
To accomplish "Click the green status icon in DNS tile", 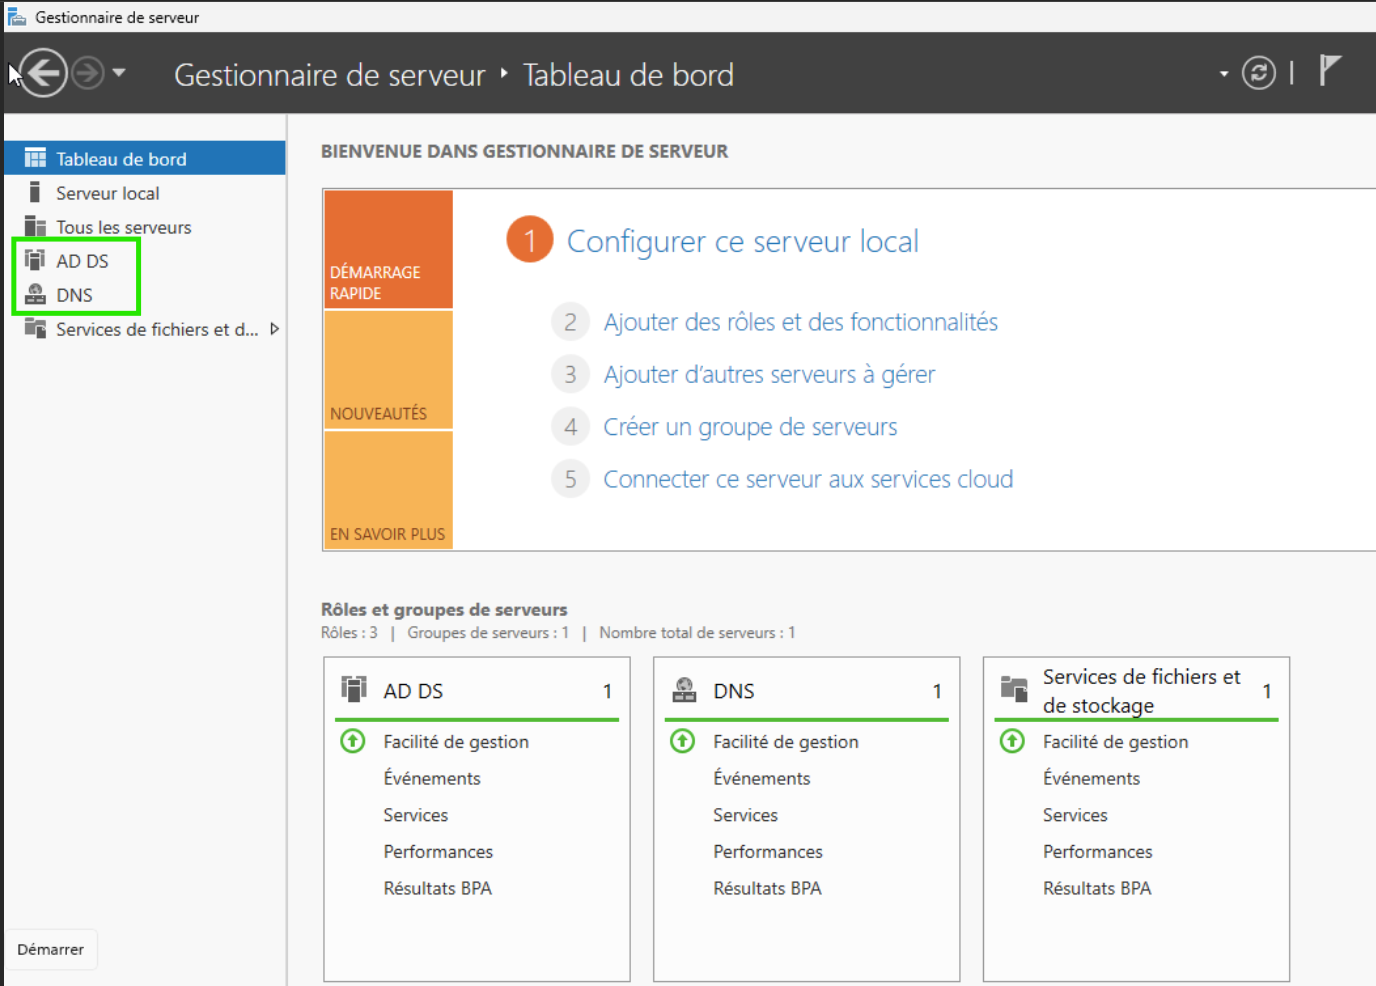I will (682, 741).
